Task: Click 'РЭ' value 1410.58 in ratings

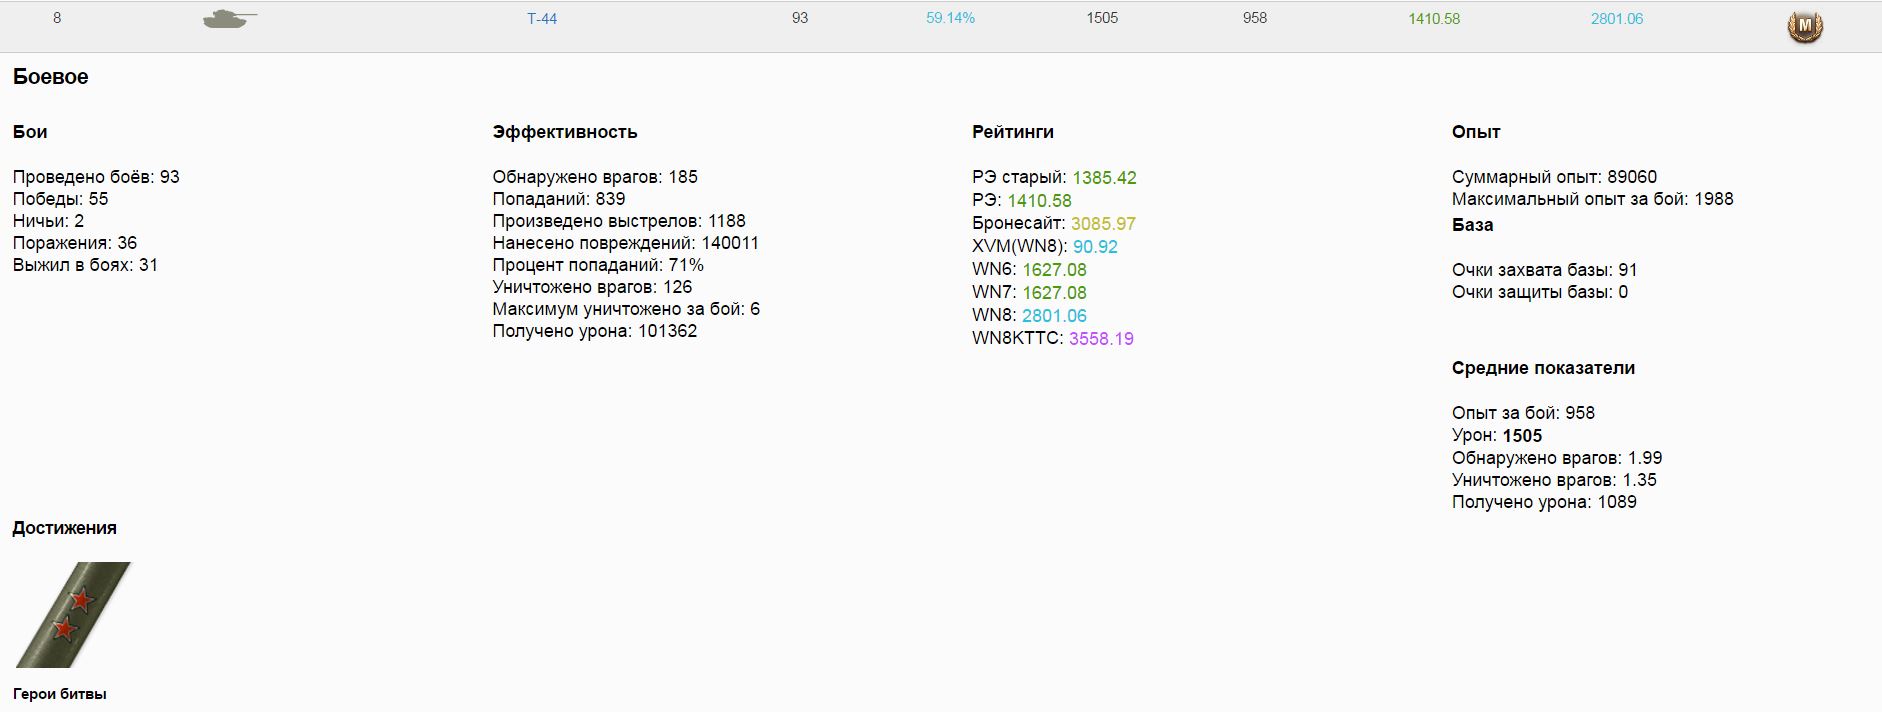Action: pos(1039,201)
